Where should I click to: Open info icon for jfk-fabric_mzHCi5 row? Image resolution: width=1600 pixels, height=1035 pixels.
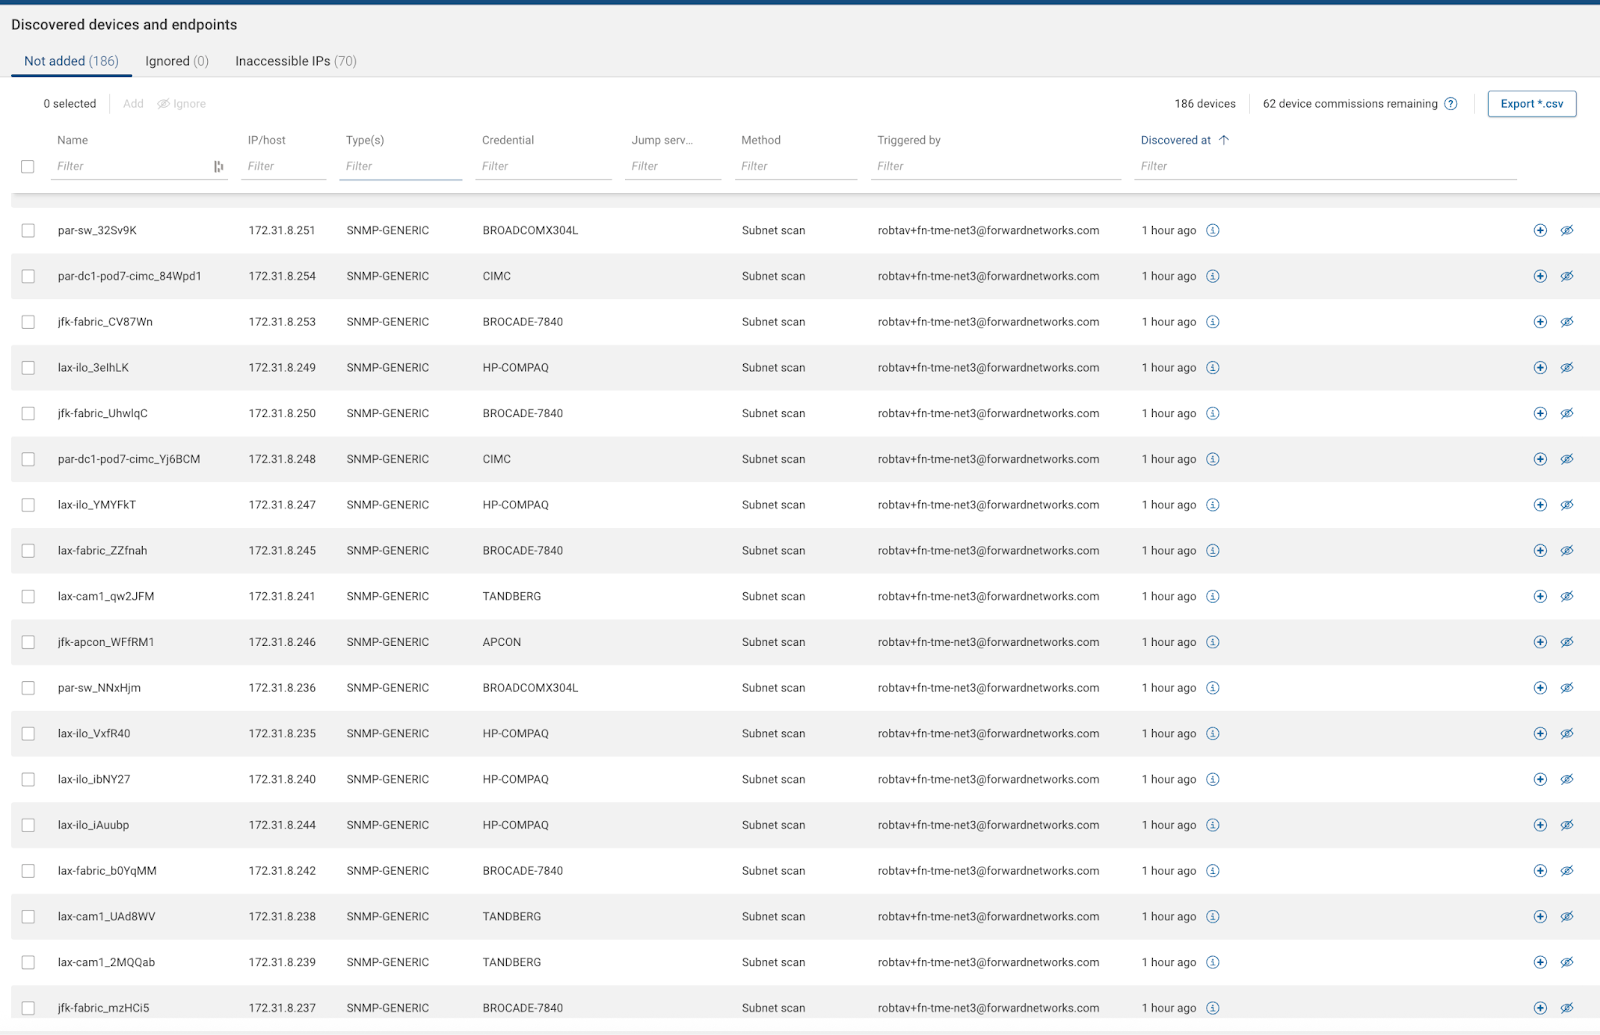(x=1213, y=1008)
